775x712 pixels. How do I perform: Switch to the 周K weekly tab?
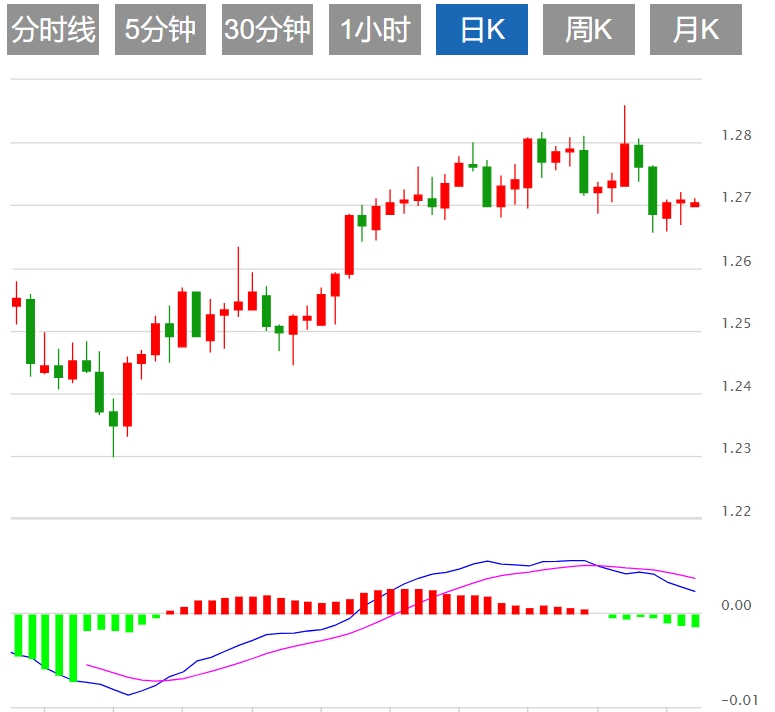588,30
